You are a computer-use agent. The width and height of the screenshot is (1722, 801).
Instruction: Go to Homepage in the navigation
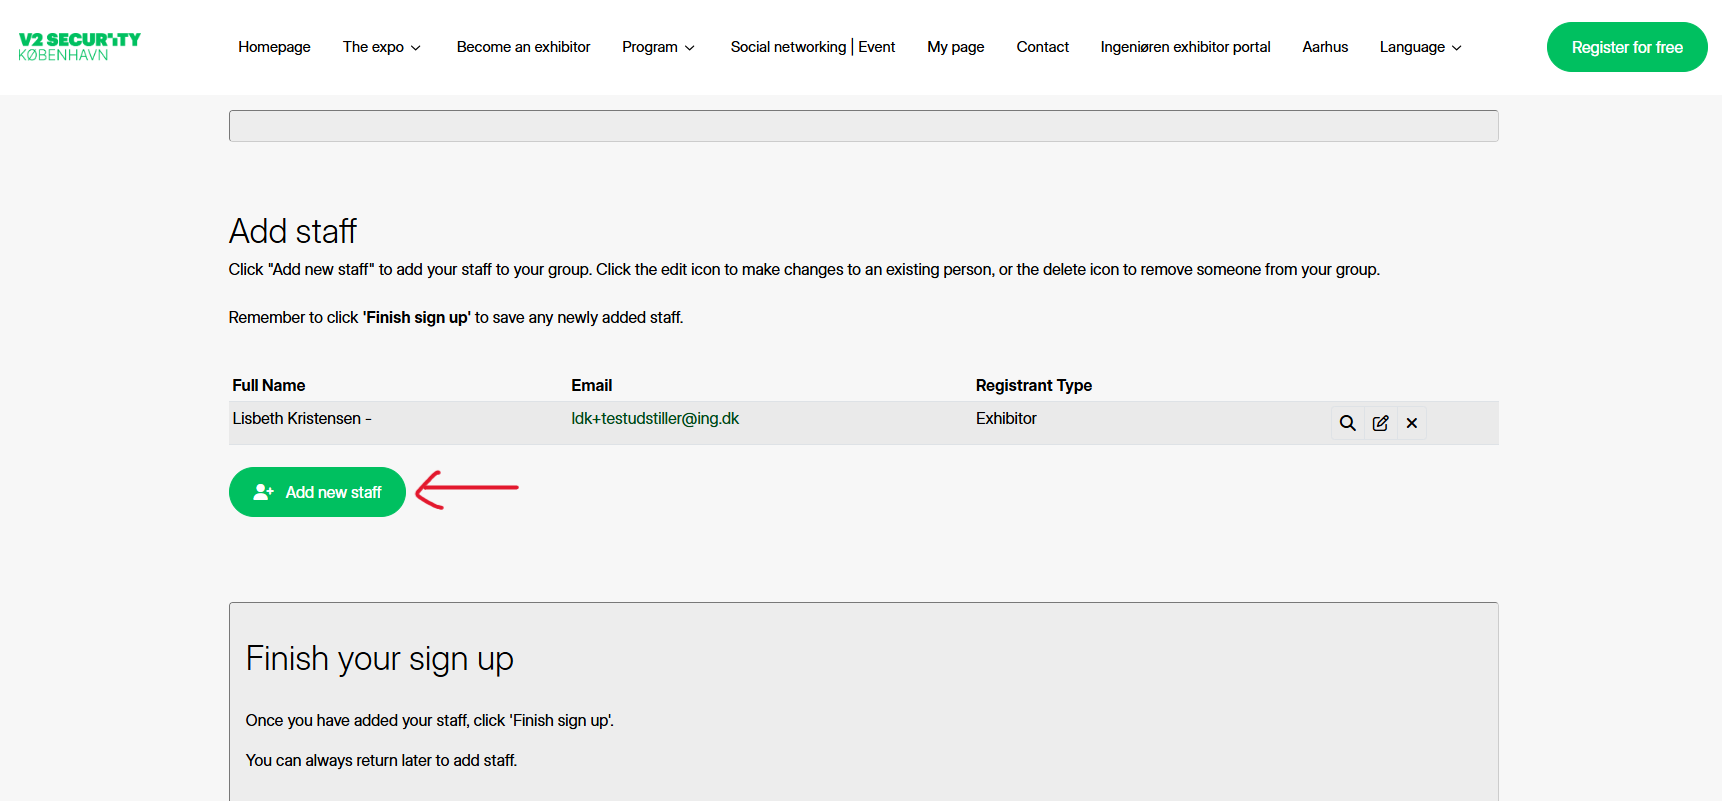tap(274, 47)
